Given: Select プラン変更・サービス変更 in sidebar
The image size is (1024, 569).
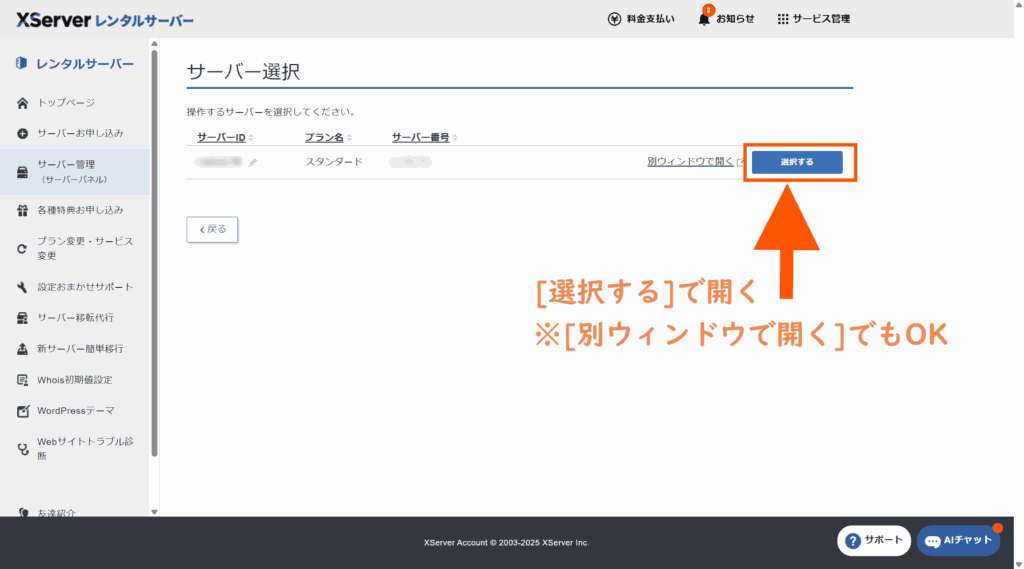Looking at the screenshot, I should point(84,248).
